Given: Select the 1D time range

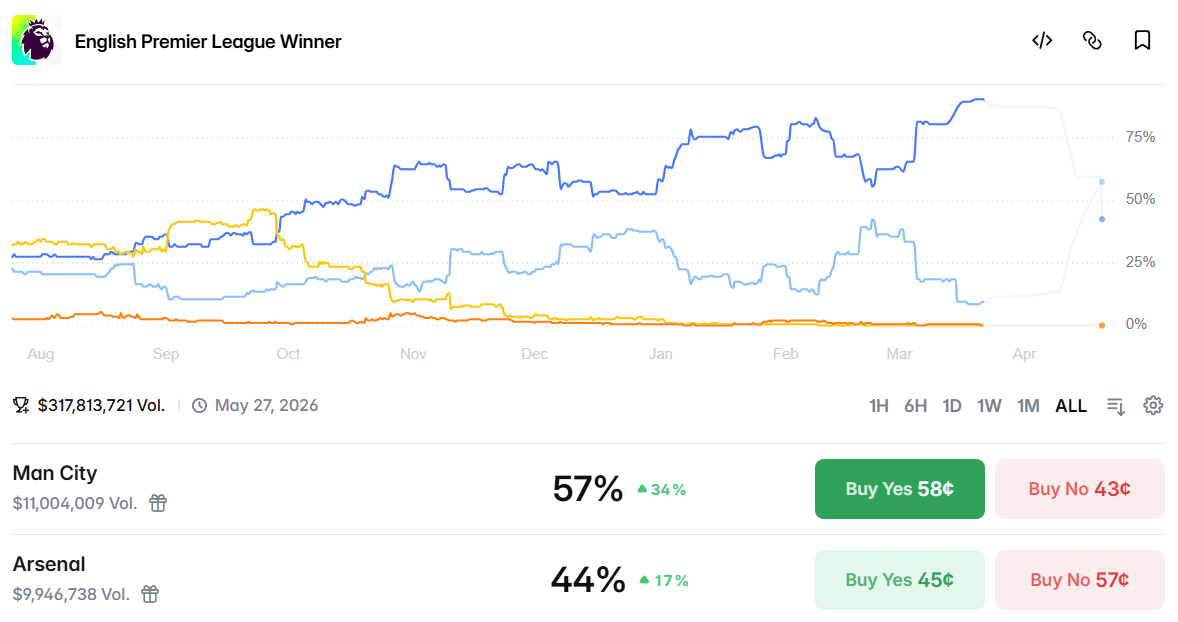Looking at the screenshot, I should [x=952, y=405].
